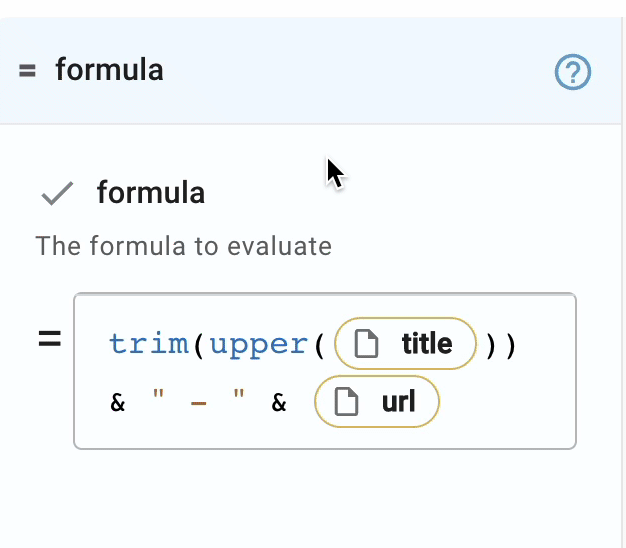This screenshot has width=626, height=548.
Task: Click the document icon in title chip
Action: tap(366, 343)
